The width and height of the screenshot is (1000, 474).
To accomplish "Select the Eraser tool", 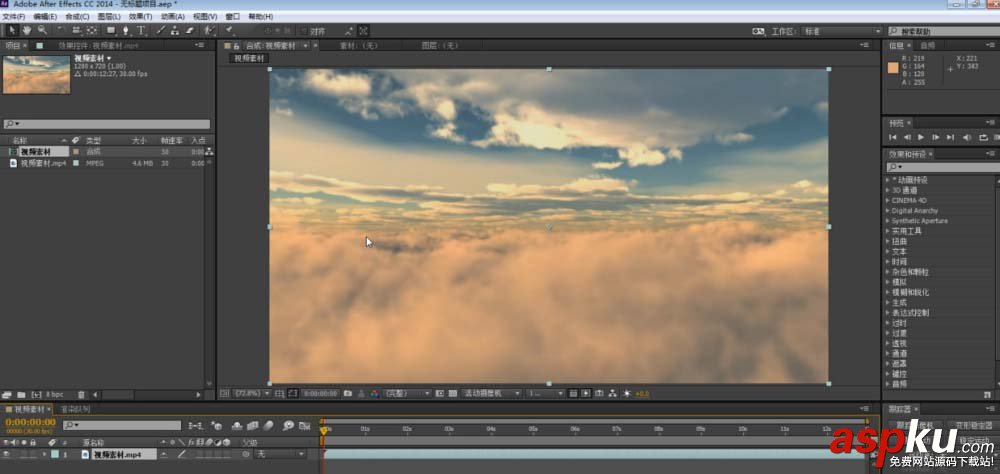I will 189,31.
